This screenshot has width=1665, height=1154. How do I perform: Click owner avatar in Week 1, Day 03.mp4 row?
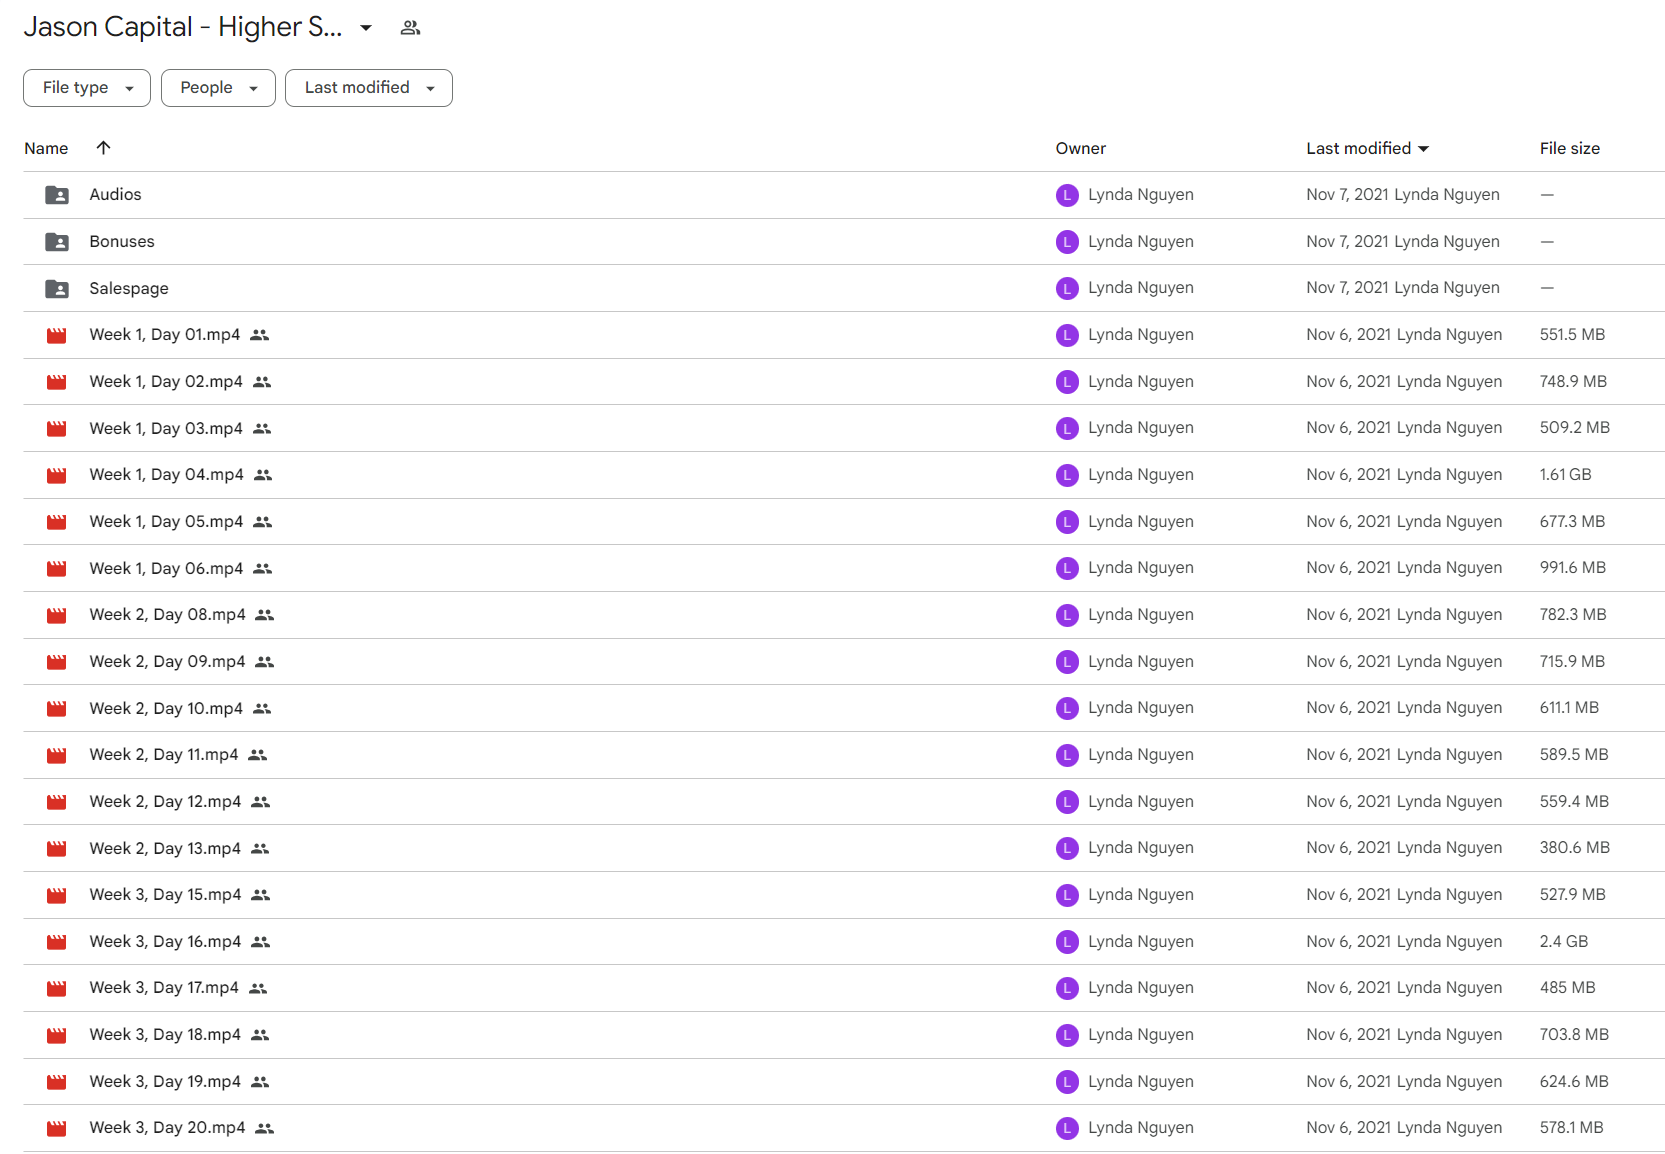[x=1067, y=428]
